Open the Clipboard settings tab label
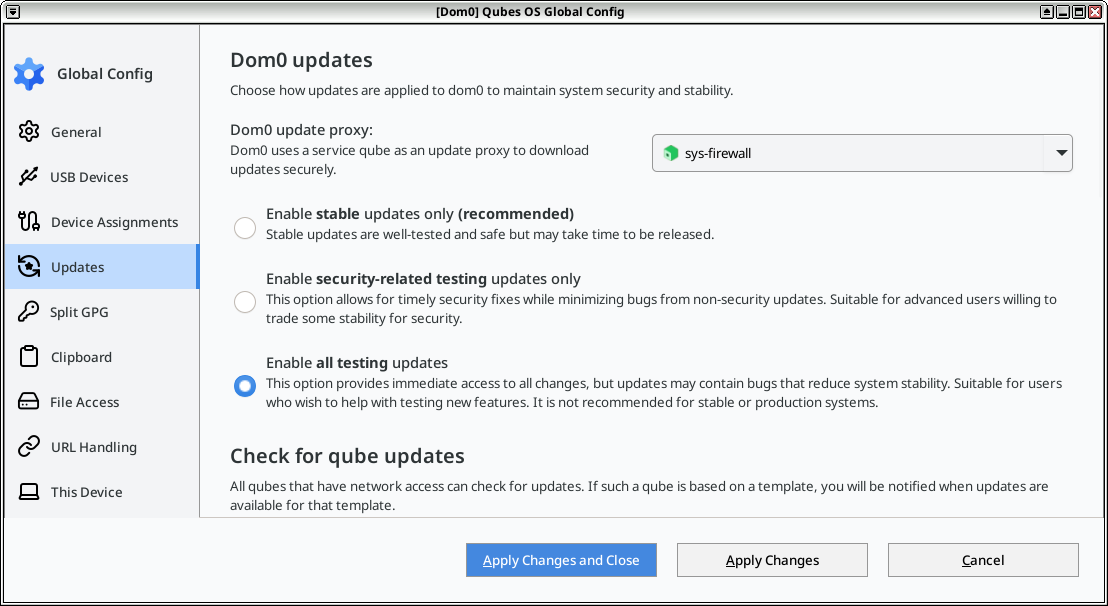The image size is (1108, 606). [x=81, y=357]
